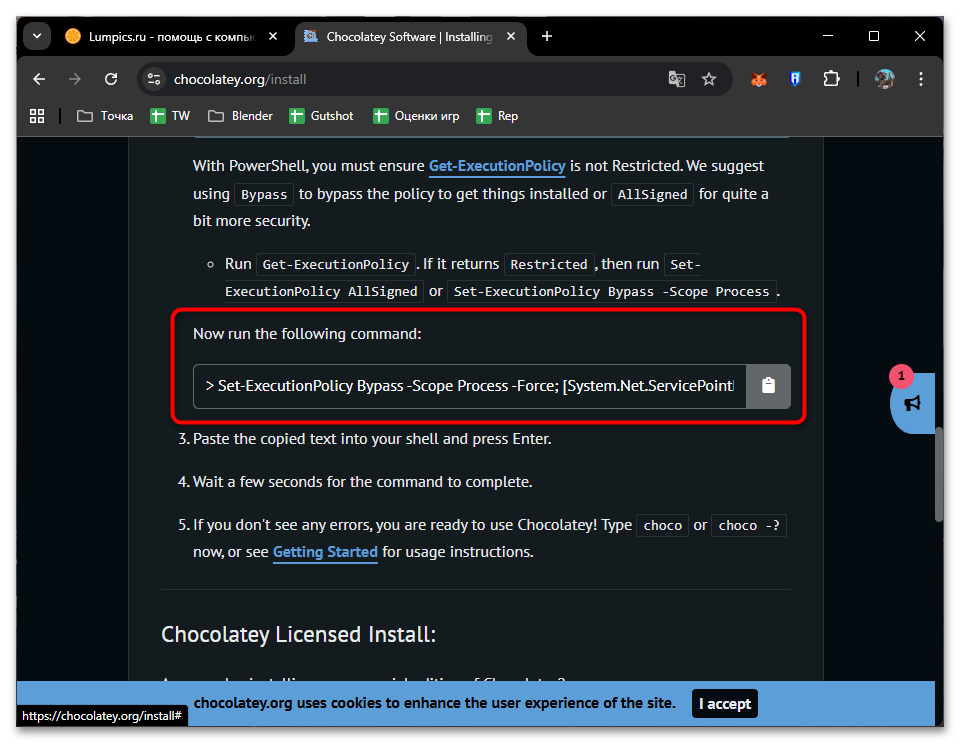
Task: Open the megaphone notification with badge 1
Action: [x=912, y=404]
